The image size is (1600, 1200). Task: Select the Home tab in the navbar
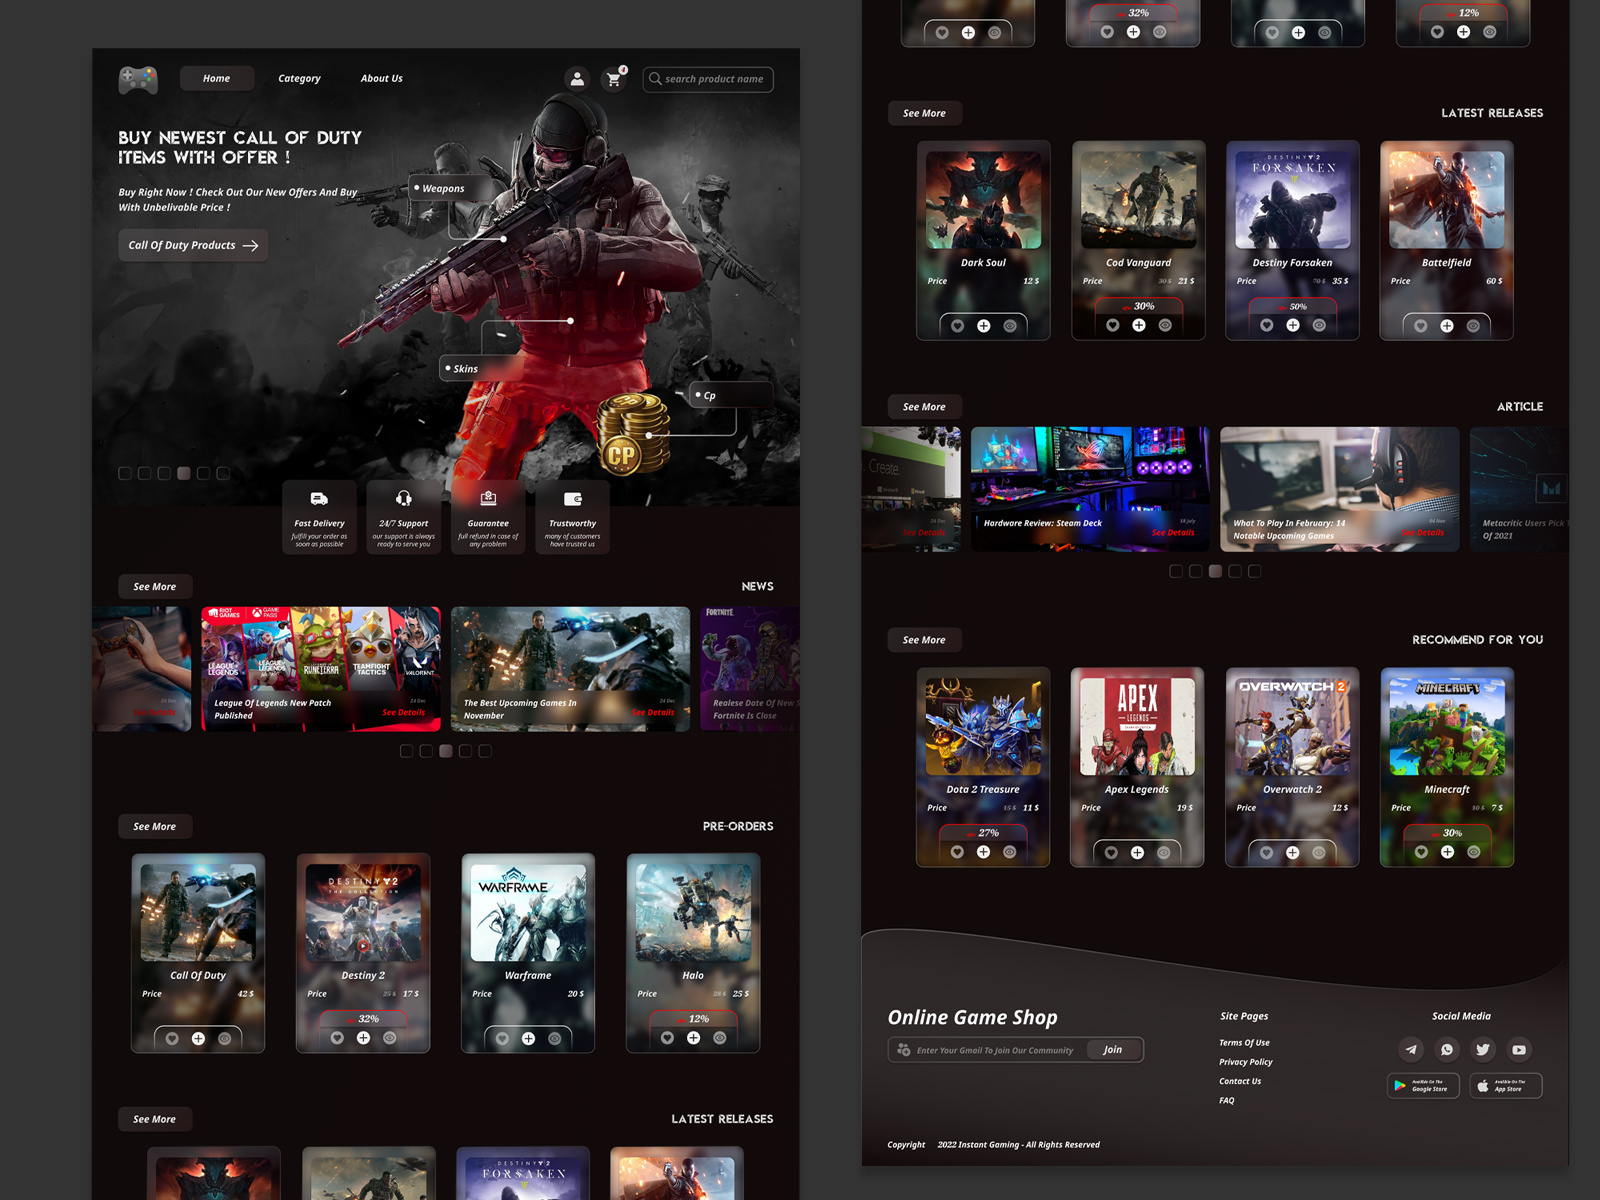click(x=216, y=78)
